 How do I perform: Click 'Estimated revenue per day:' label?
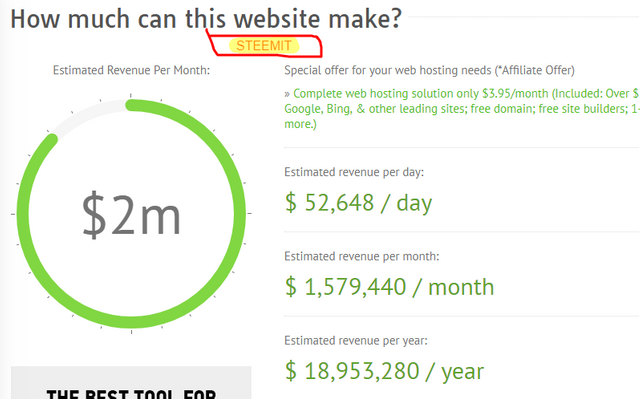(354, 172)
